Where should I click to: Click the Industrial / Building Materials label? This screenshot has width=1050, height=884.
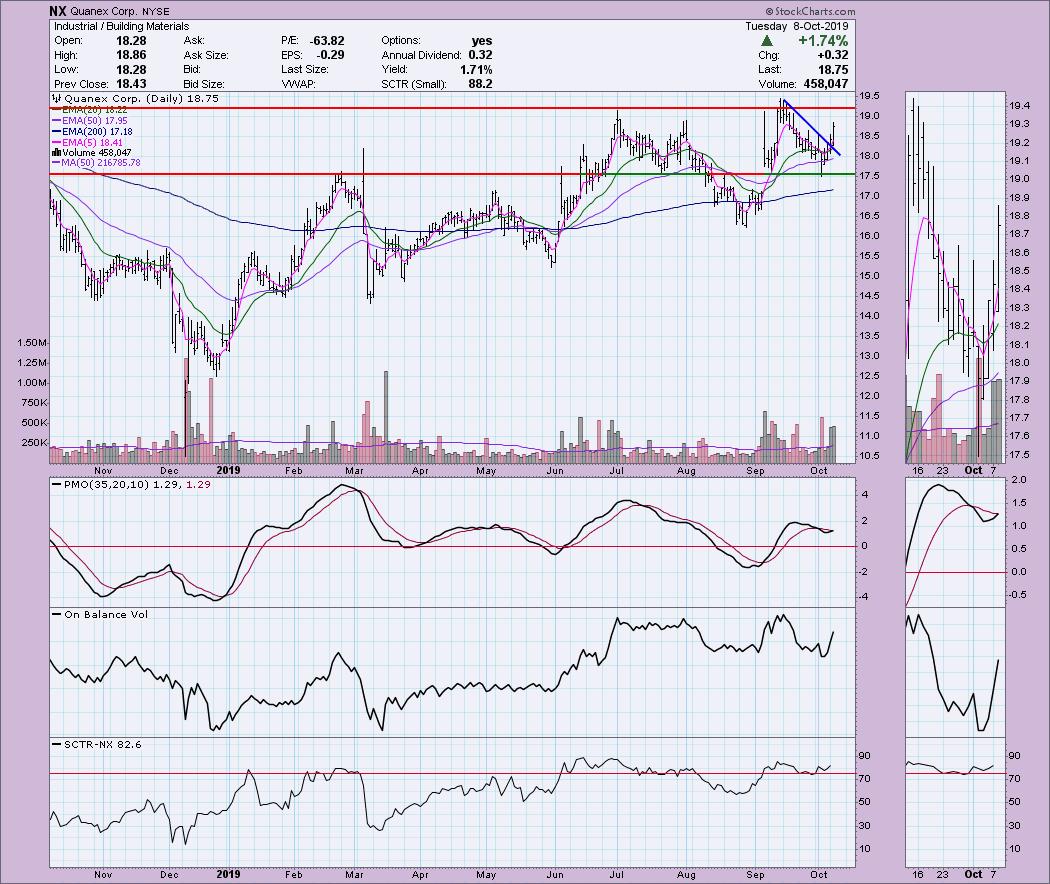[x=122, y=26]
